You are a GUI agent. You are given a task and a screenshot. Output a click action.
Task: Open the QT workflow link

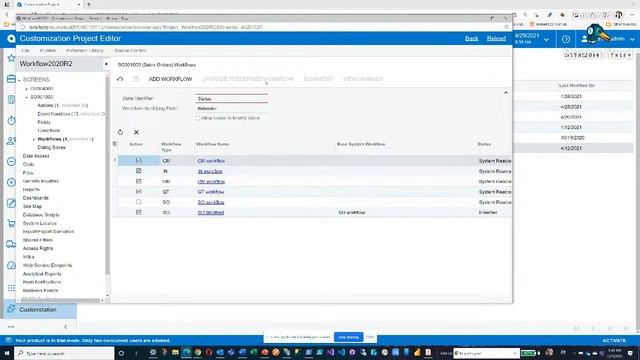211,192
